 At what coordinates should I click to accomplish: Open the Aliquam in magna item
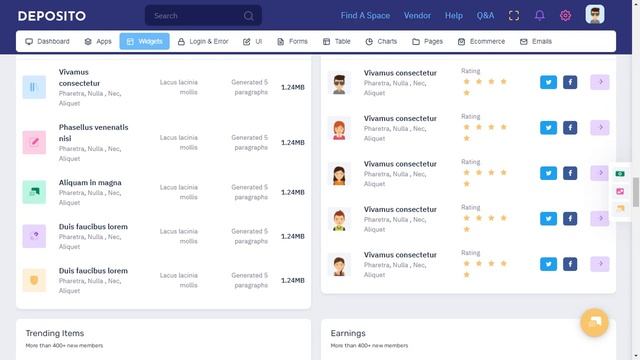[x=90, y=182]
